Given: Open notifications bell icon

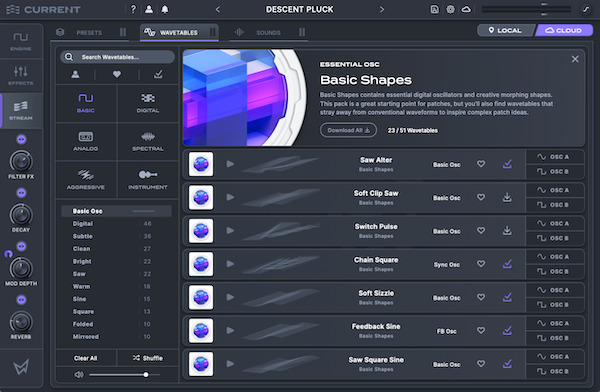Looking at the screenshot, I should pyautogui.click(x=165, y=9).
